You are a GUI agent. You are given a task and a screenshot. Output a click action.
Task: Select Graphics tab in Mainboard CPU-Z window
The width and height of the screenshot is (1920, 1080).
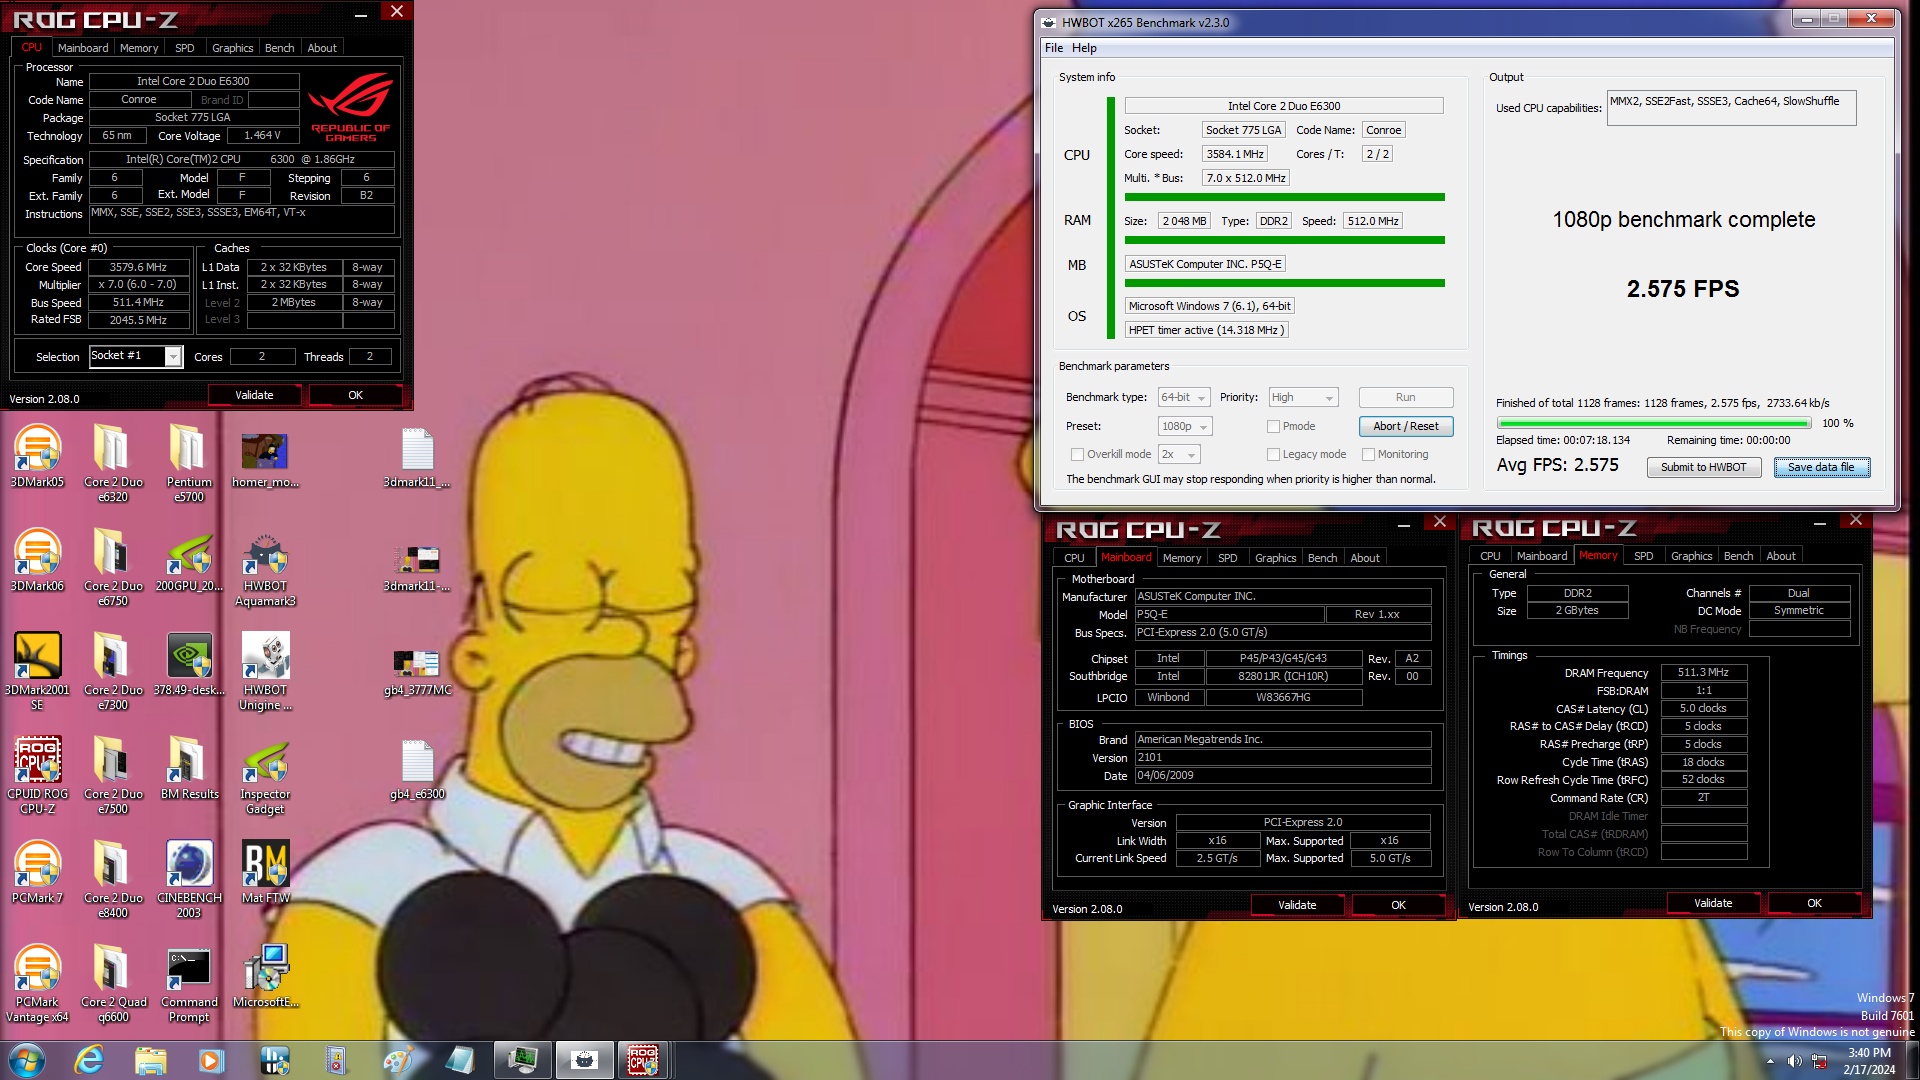(1275, 558)
